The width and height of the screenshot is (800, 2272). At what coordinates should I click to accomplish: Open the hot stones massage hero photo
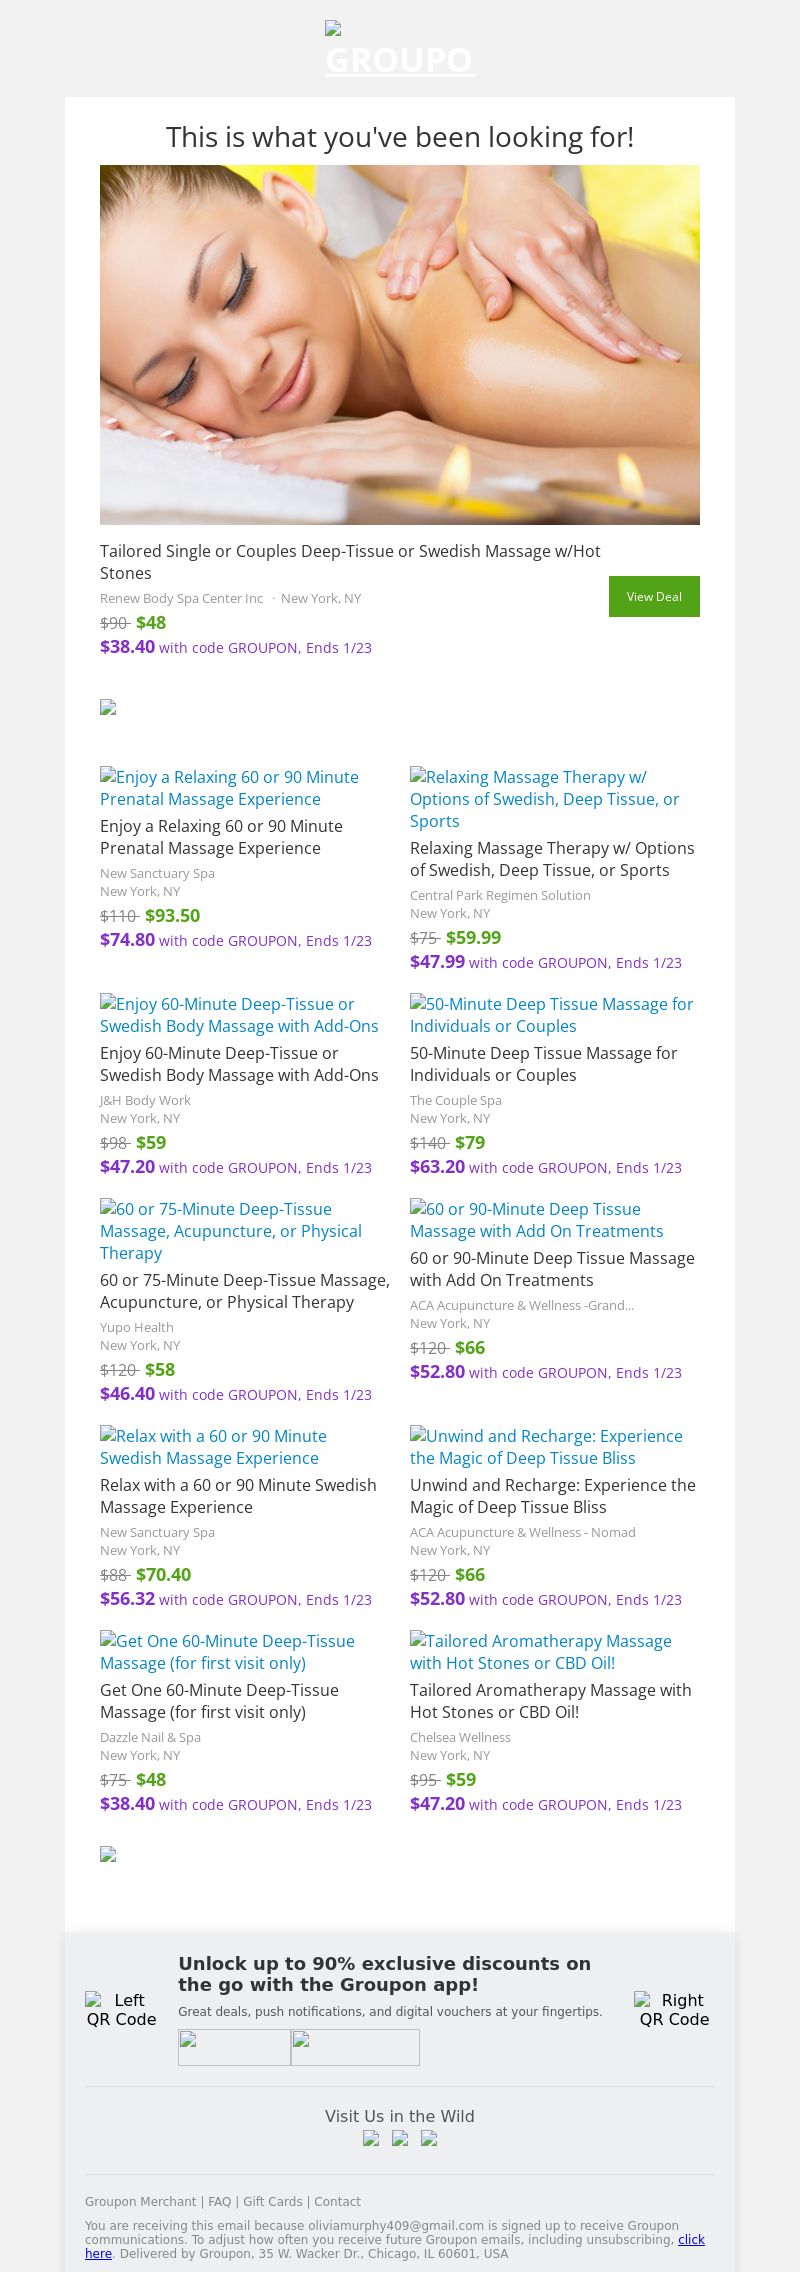point(400,345)
